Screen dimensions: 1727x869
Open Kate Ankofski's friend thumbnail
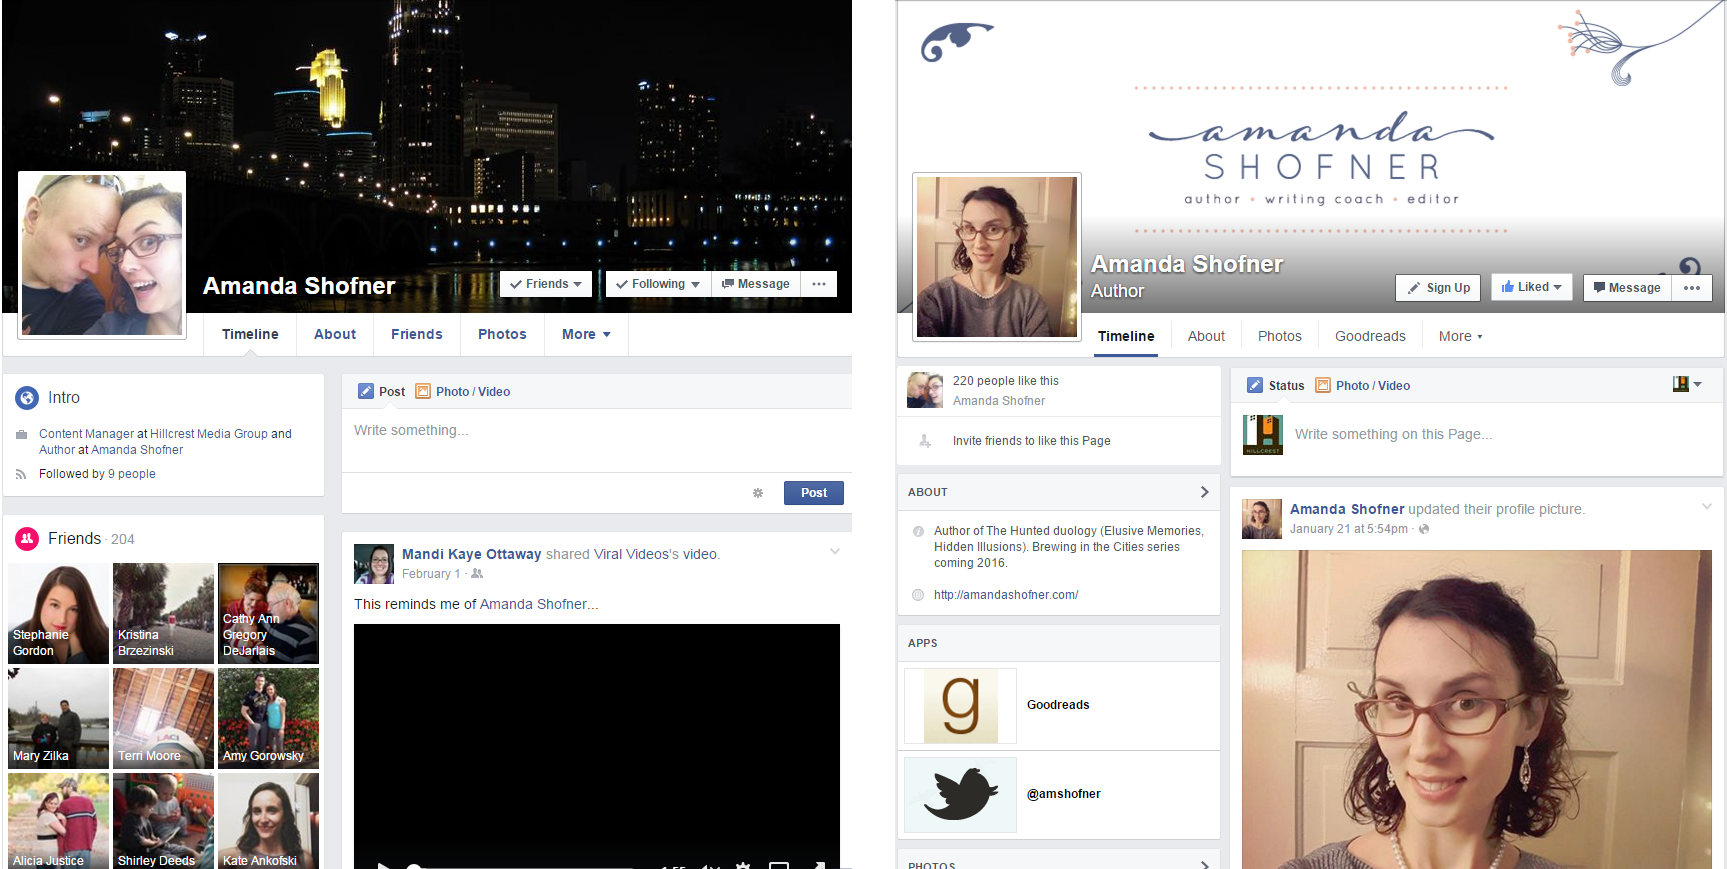(x=268, y=820)
